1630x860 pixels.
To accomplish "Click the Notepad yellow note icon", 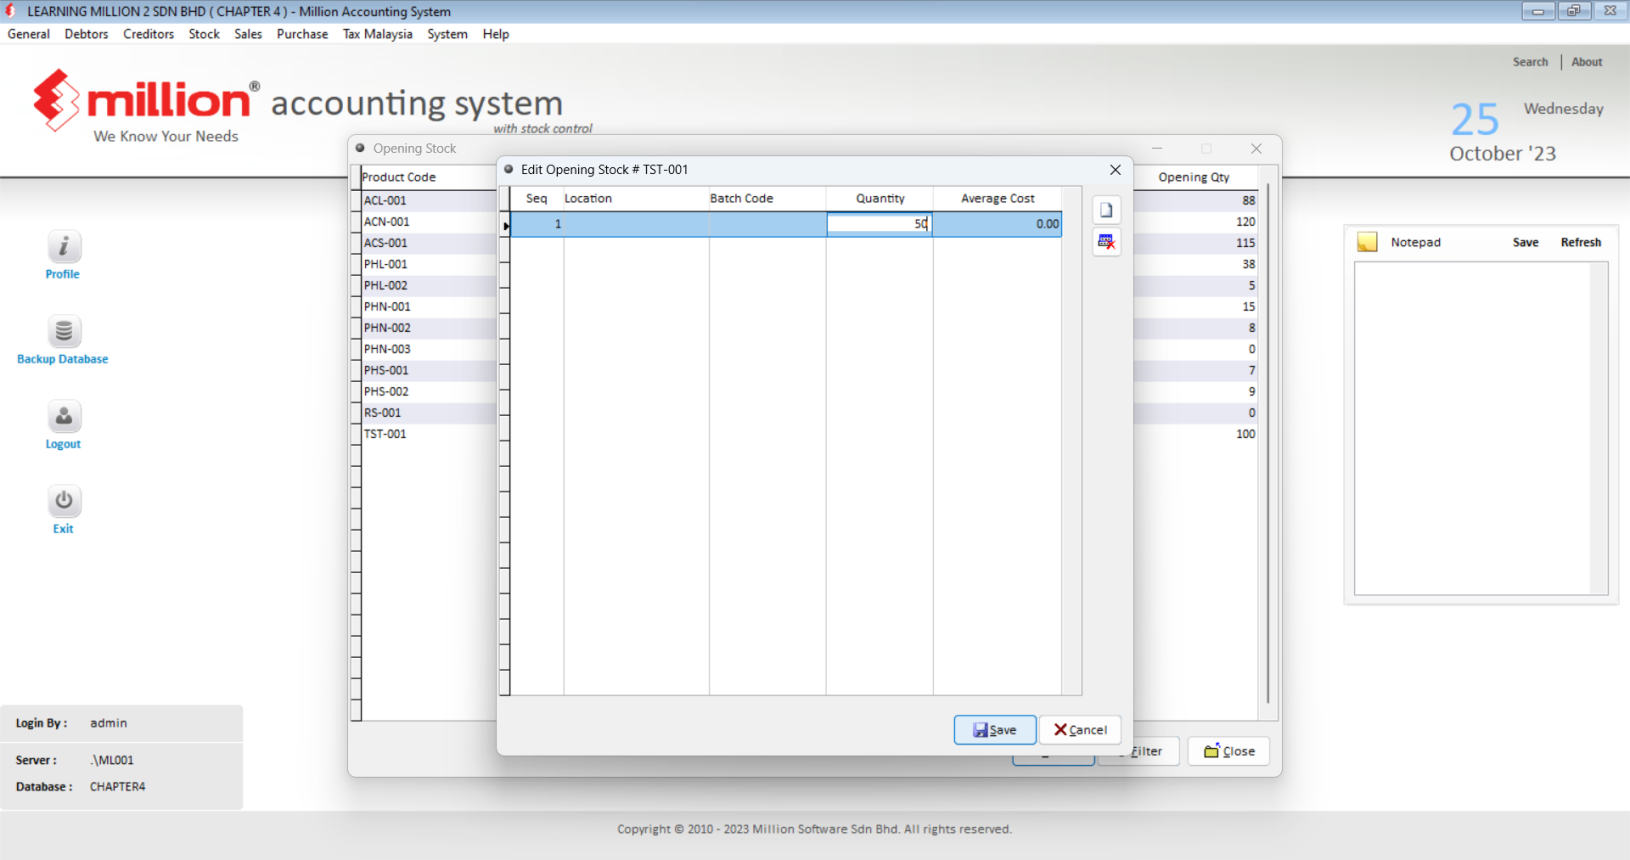I will coord(1367,242).
